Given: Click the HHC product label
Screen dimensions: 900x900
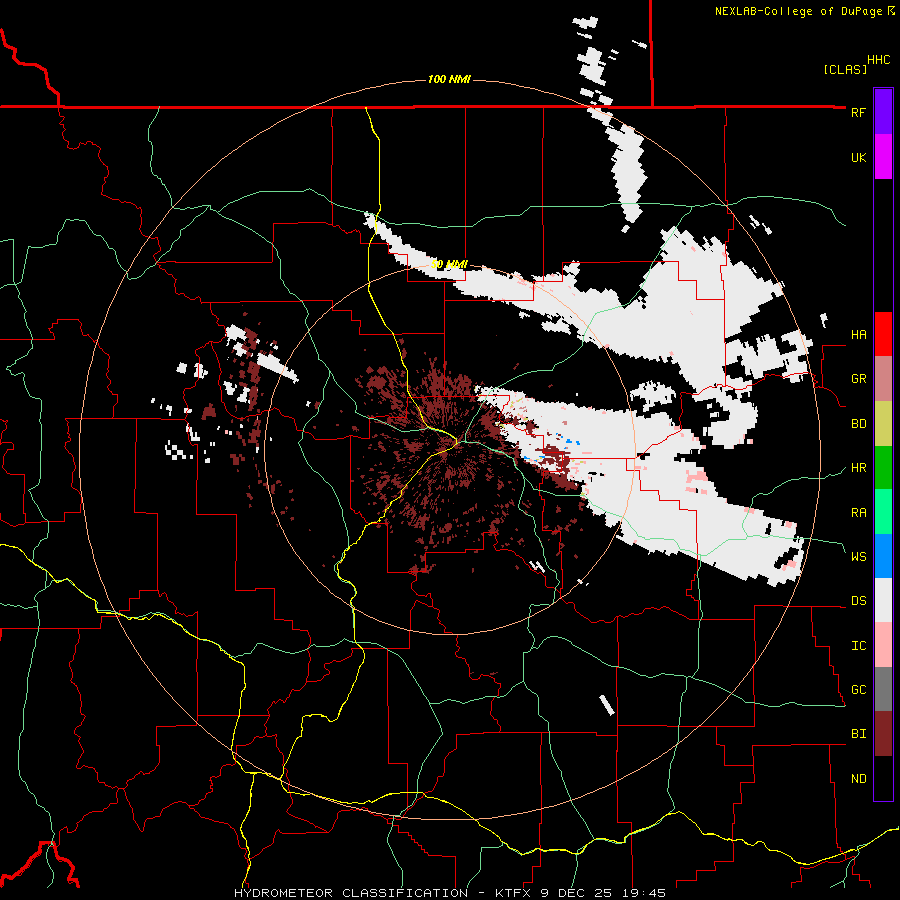Looking at the screenshot, I should (x=878, y=60).
